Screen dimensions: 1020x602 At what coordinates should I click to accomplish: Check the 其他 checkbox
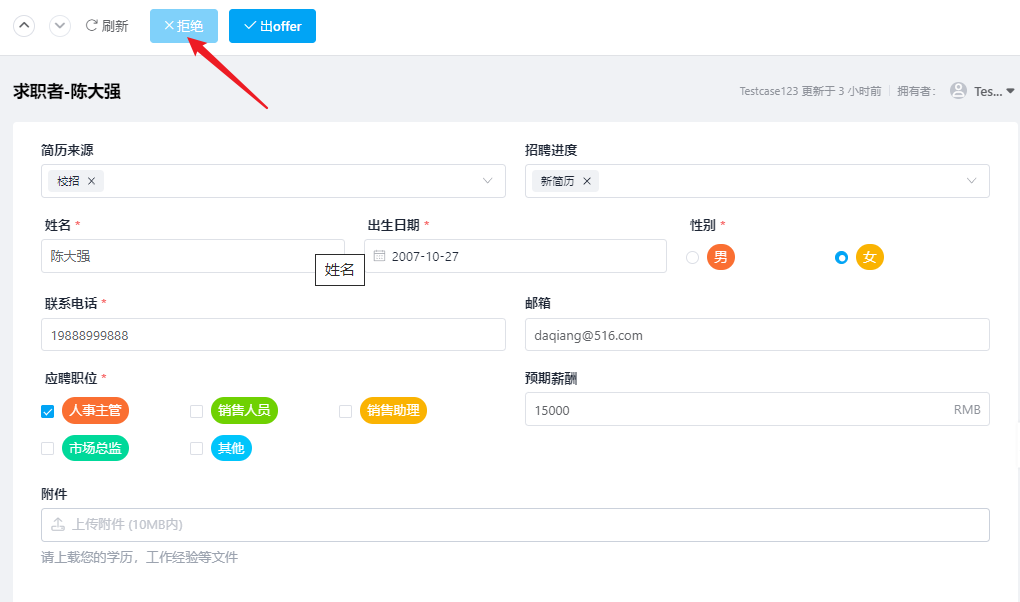(x=196, y=448)
